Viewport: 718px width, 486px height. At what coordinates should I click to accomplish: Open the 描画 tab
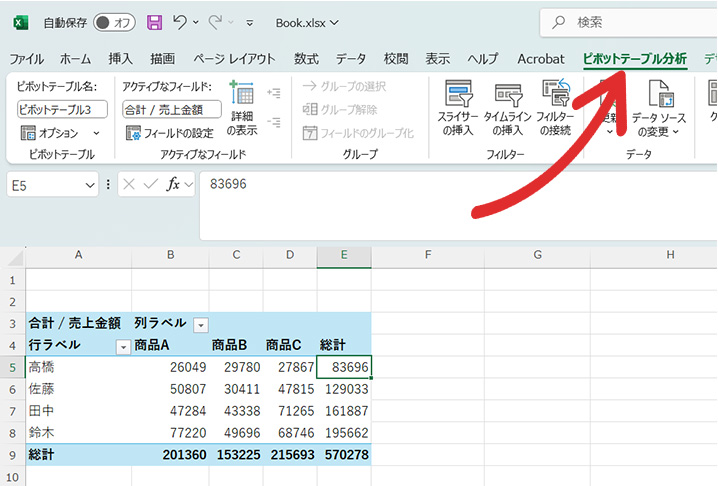point(163,59)
